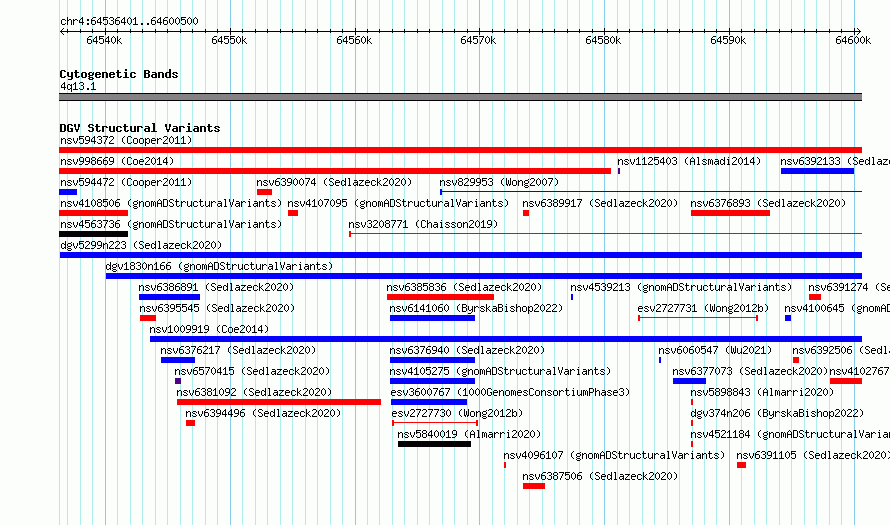The image size is (890, 525).
Task: Open nsv4539213 gnomAD variant label
Action: [x=681, y=287]
